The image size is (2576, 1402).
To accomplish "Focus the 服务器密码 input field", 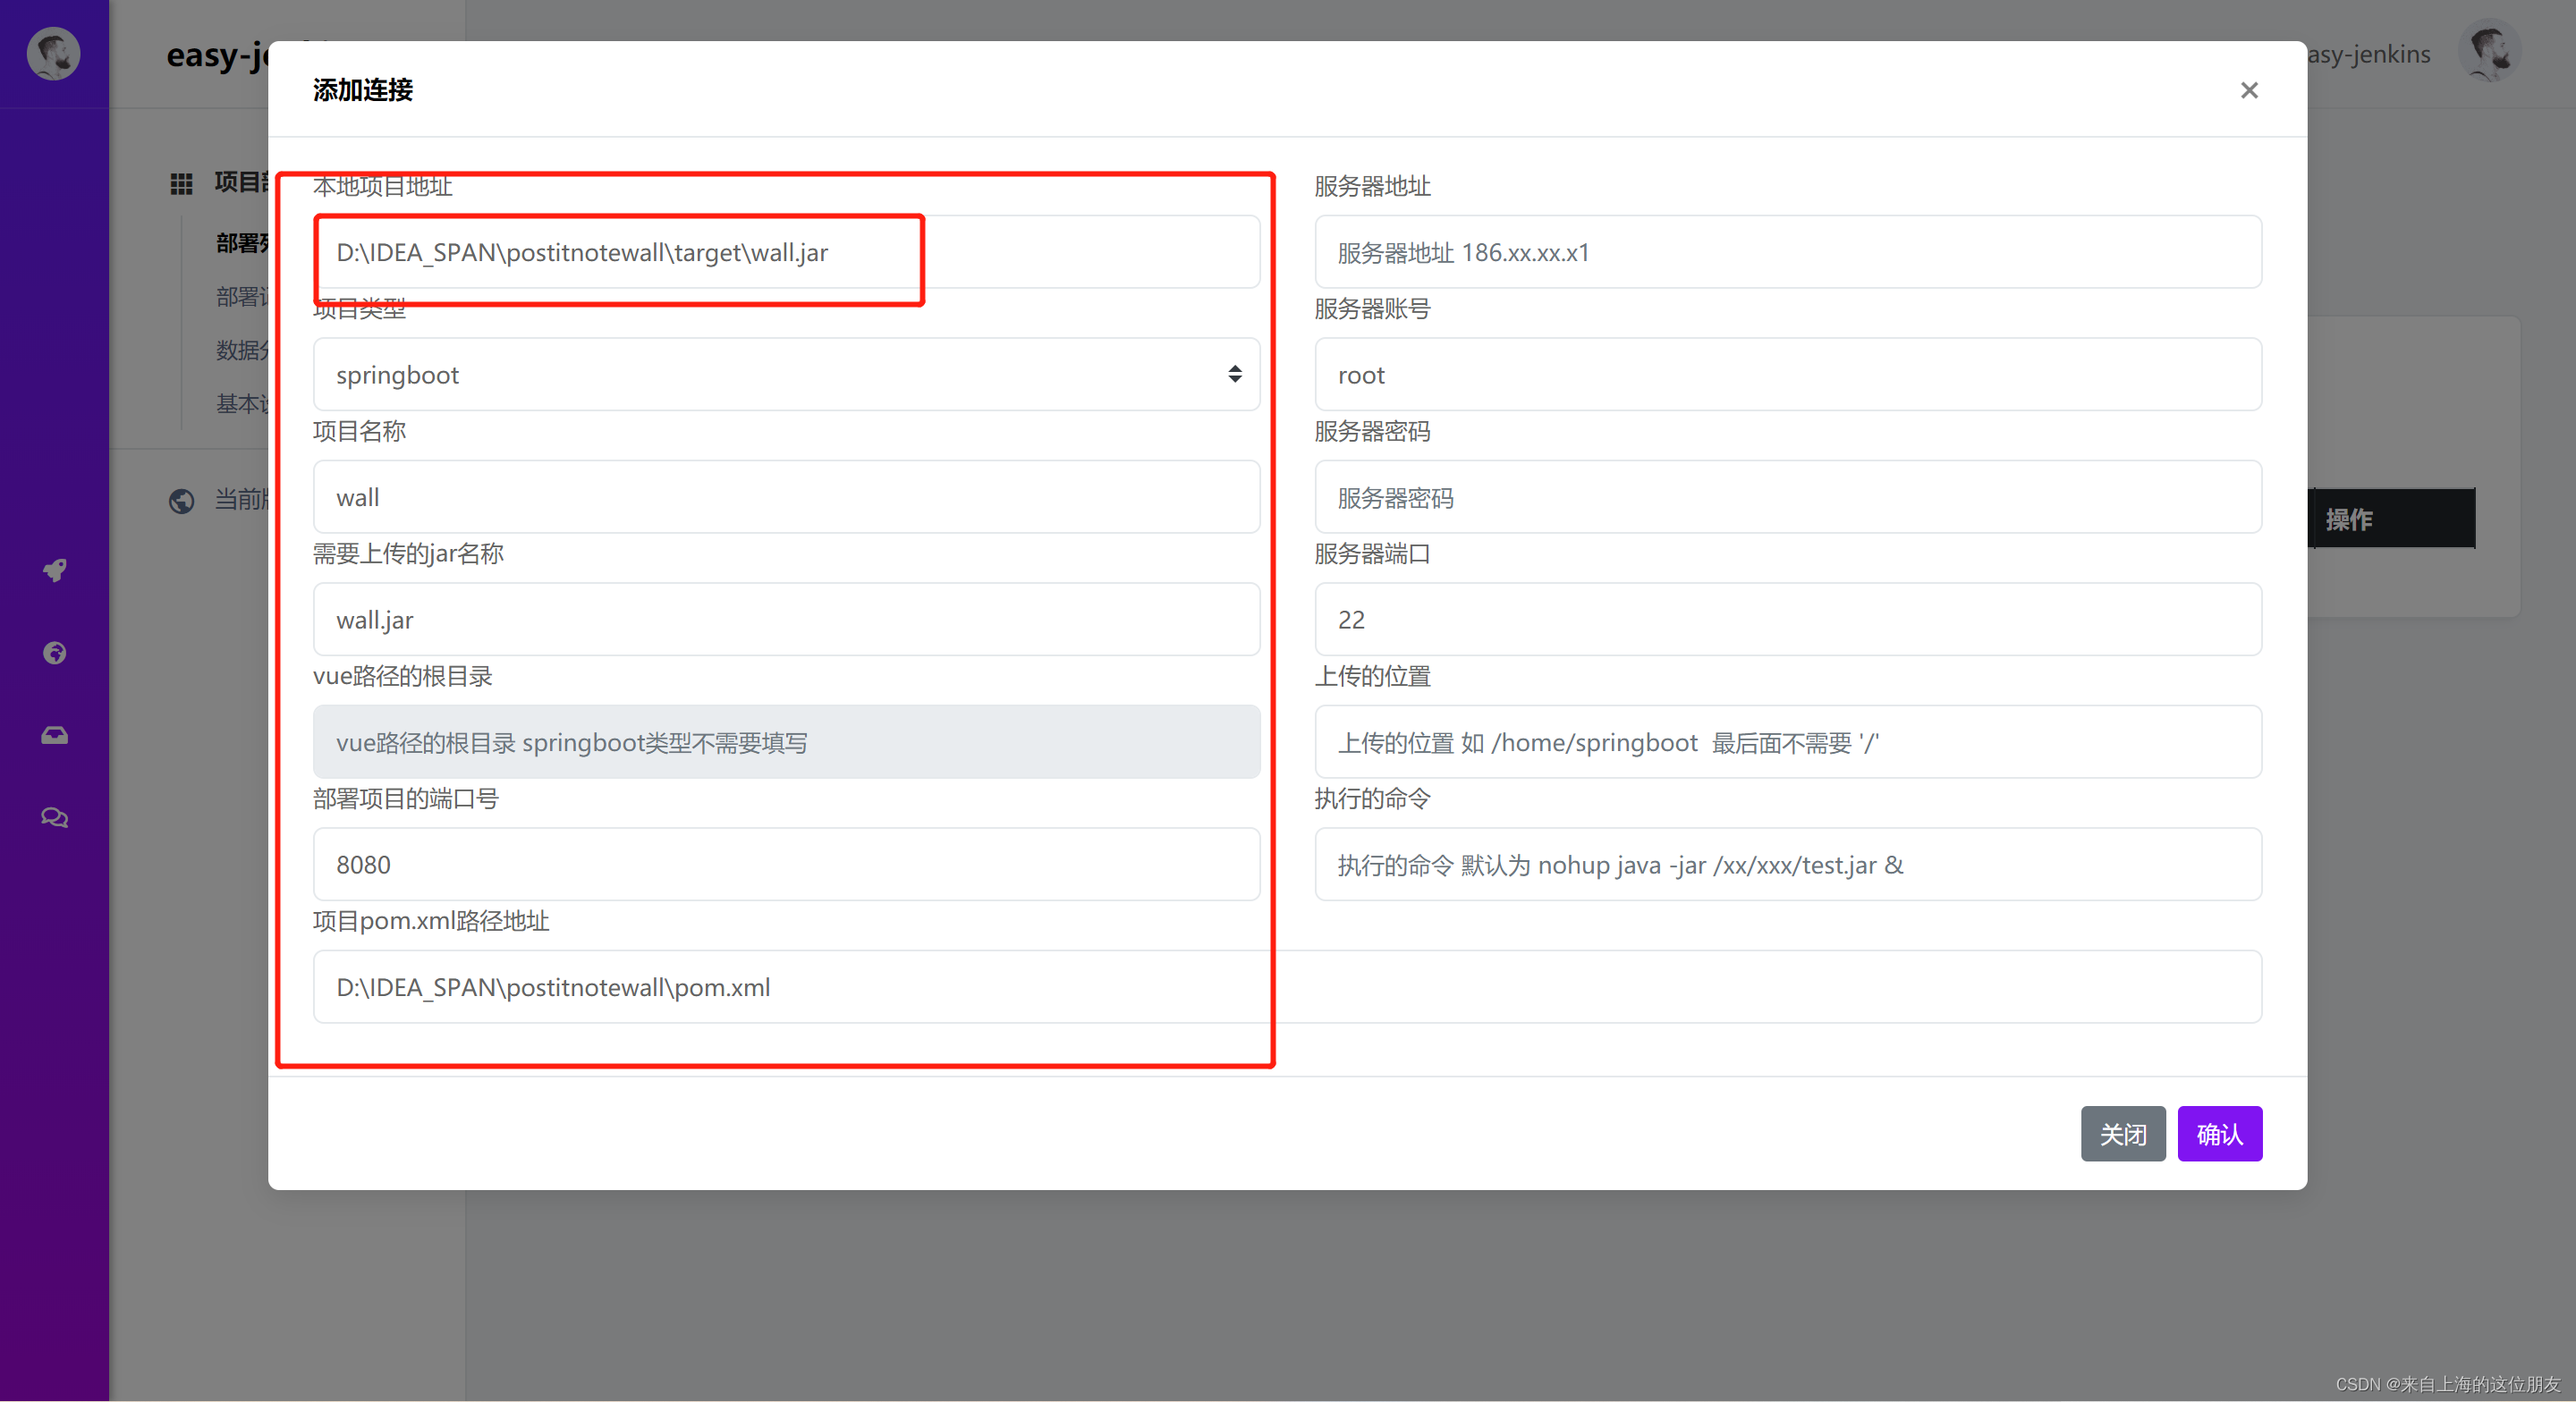I will coord(1788,497).
